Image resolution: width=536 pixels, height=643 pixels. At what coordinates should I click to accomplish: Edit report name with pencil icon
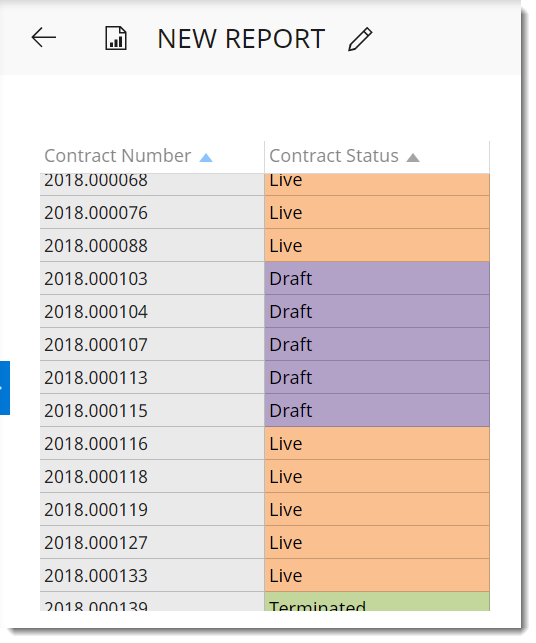[360, 39]
